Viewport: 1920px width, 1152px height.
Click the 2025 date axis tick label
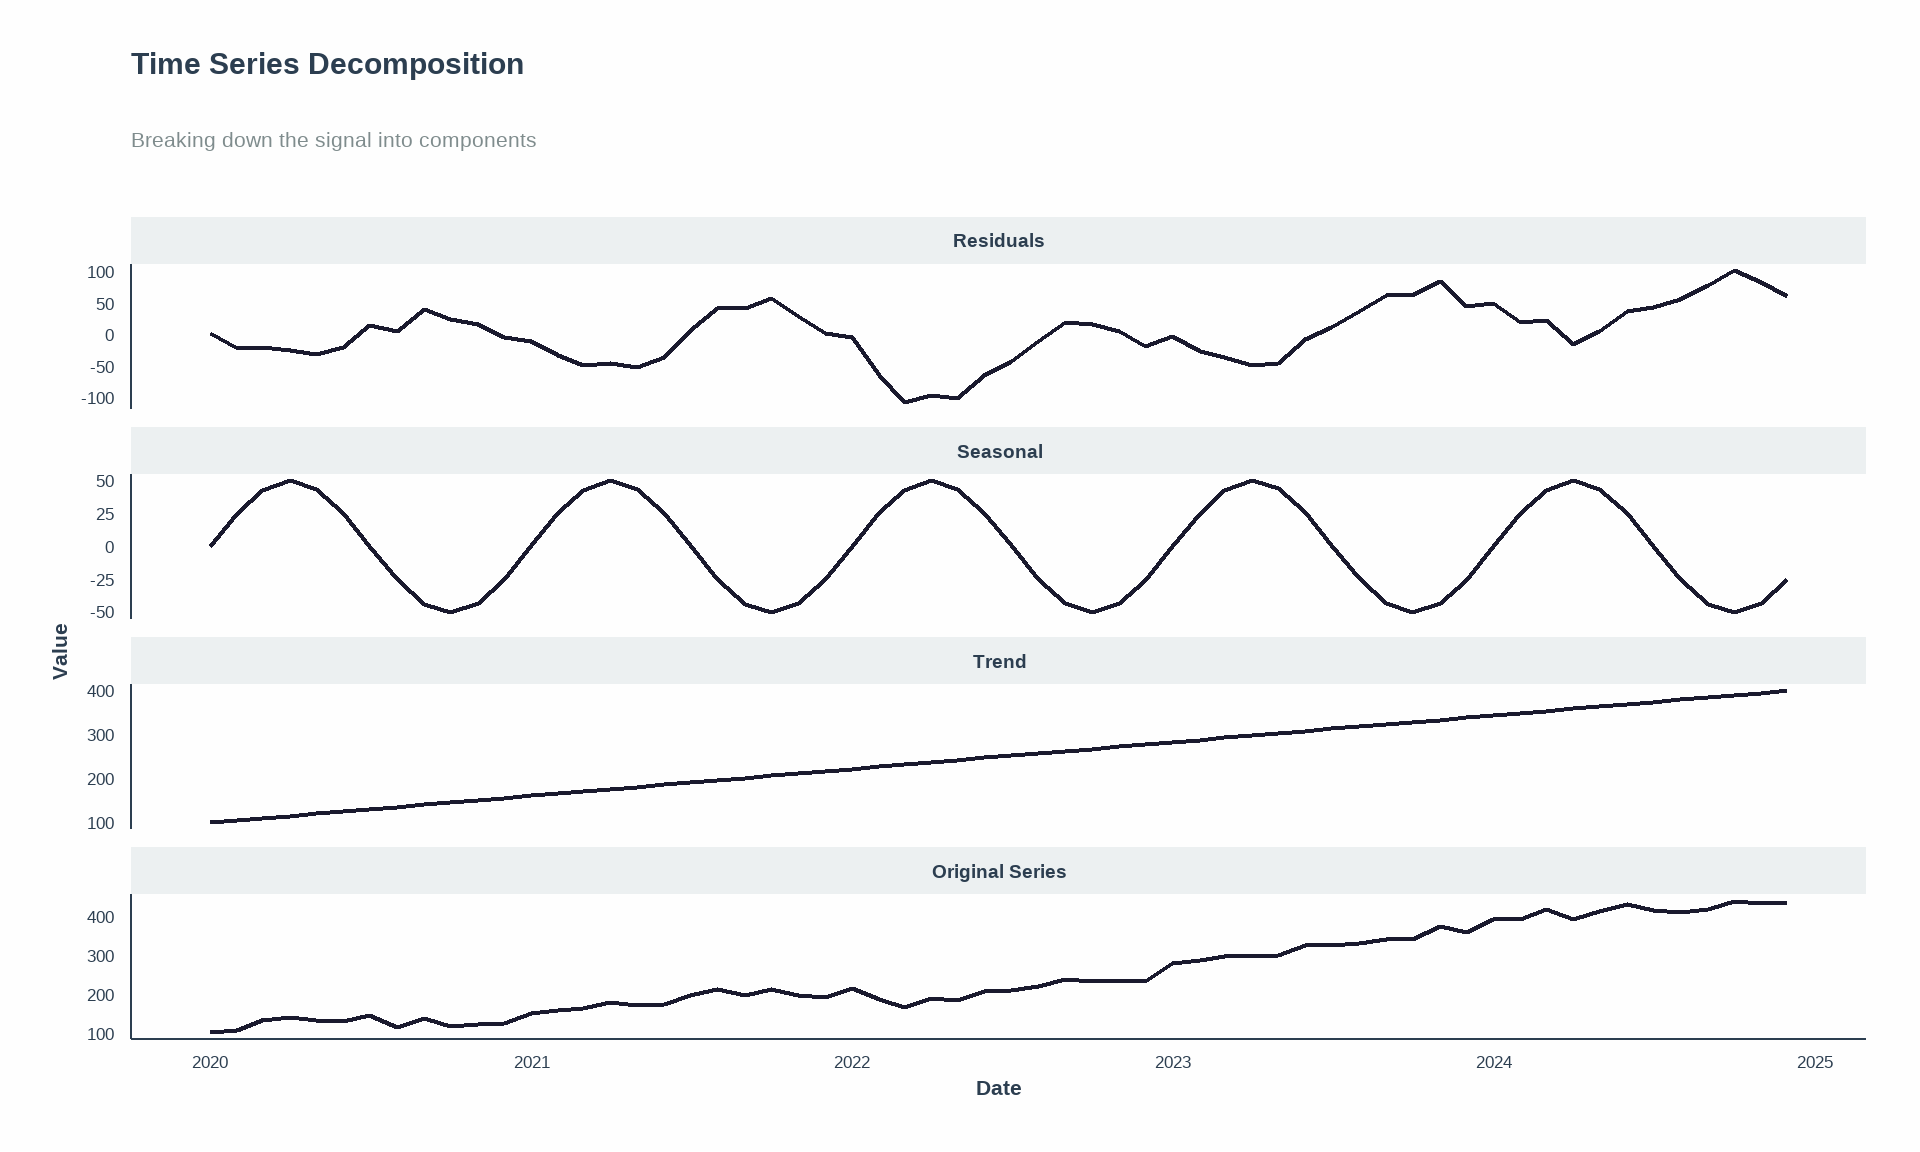1815,1062
